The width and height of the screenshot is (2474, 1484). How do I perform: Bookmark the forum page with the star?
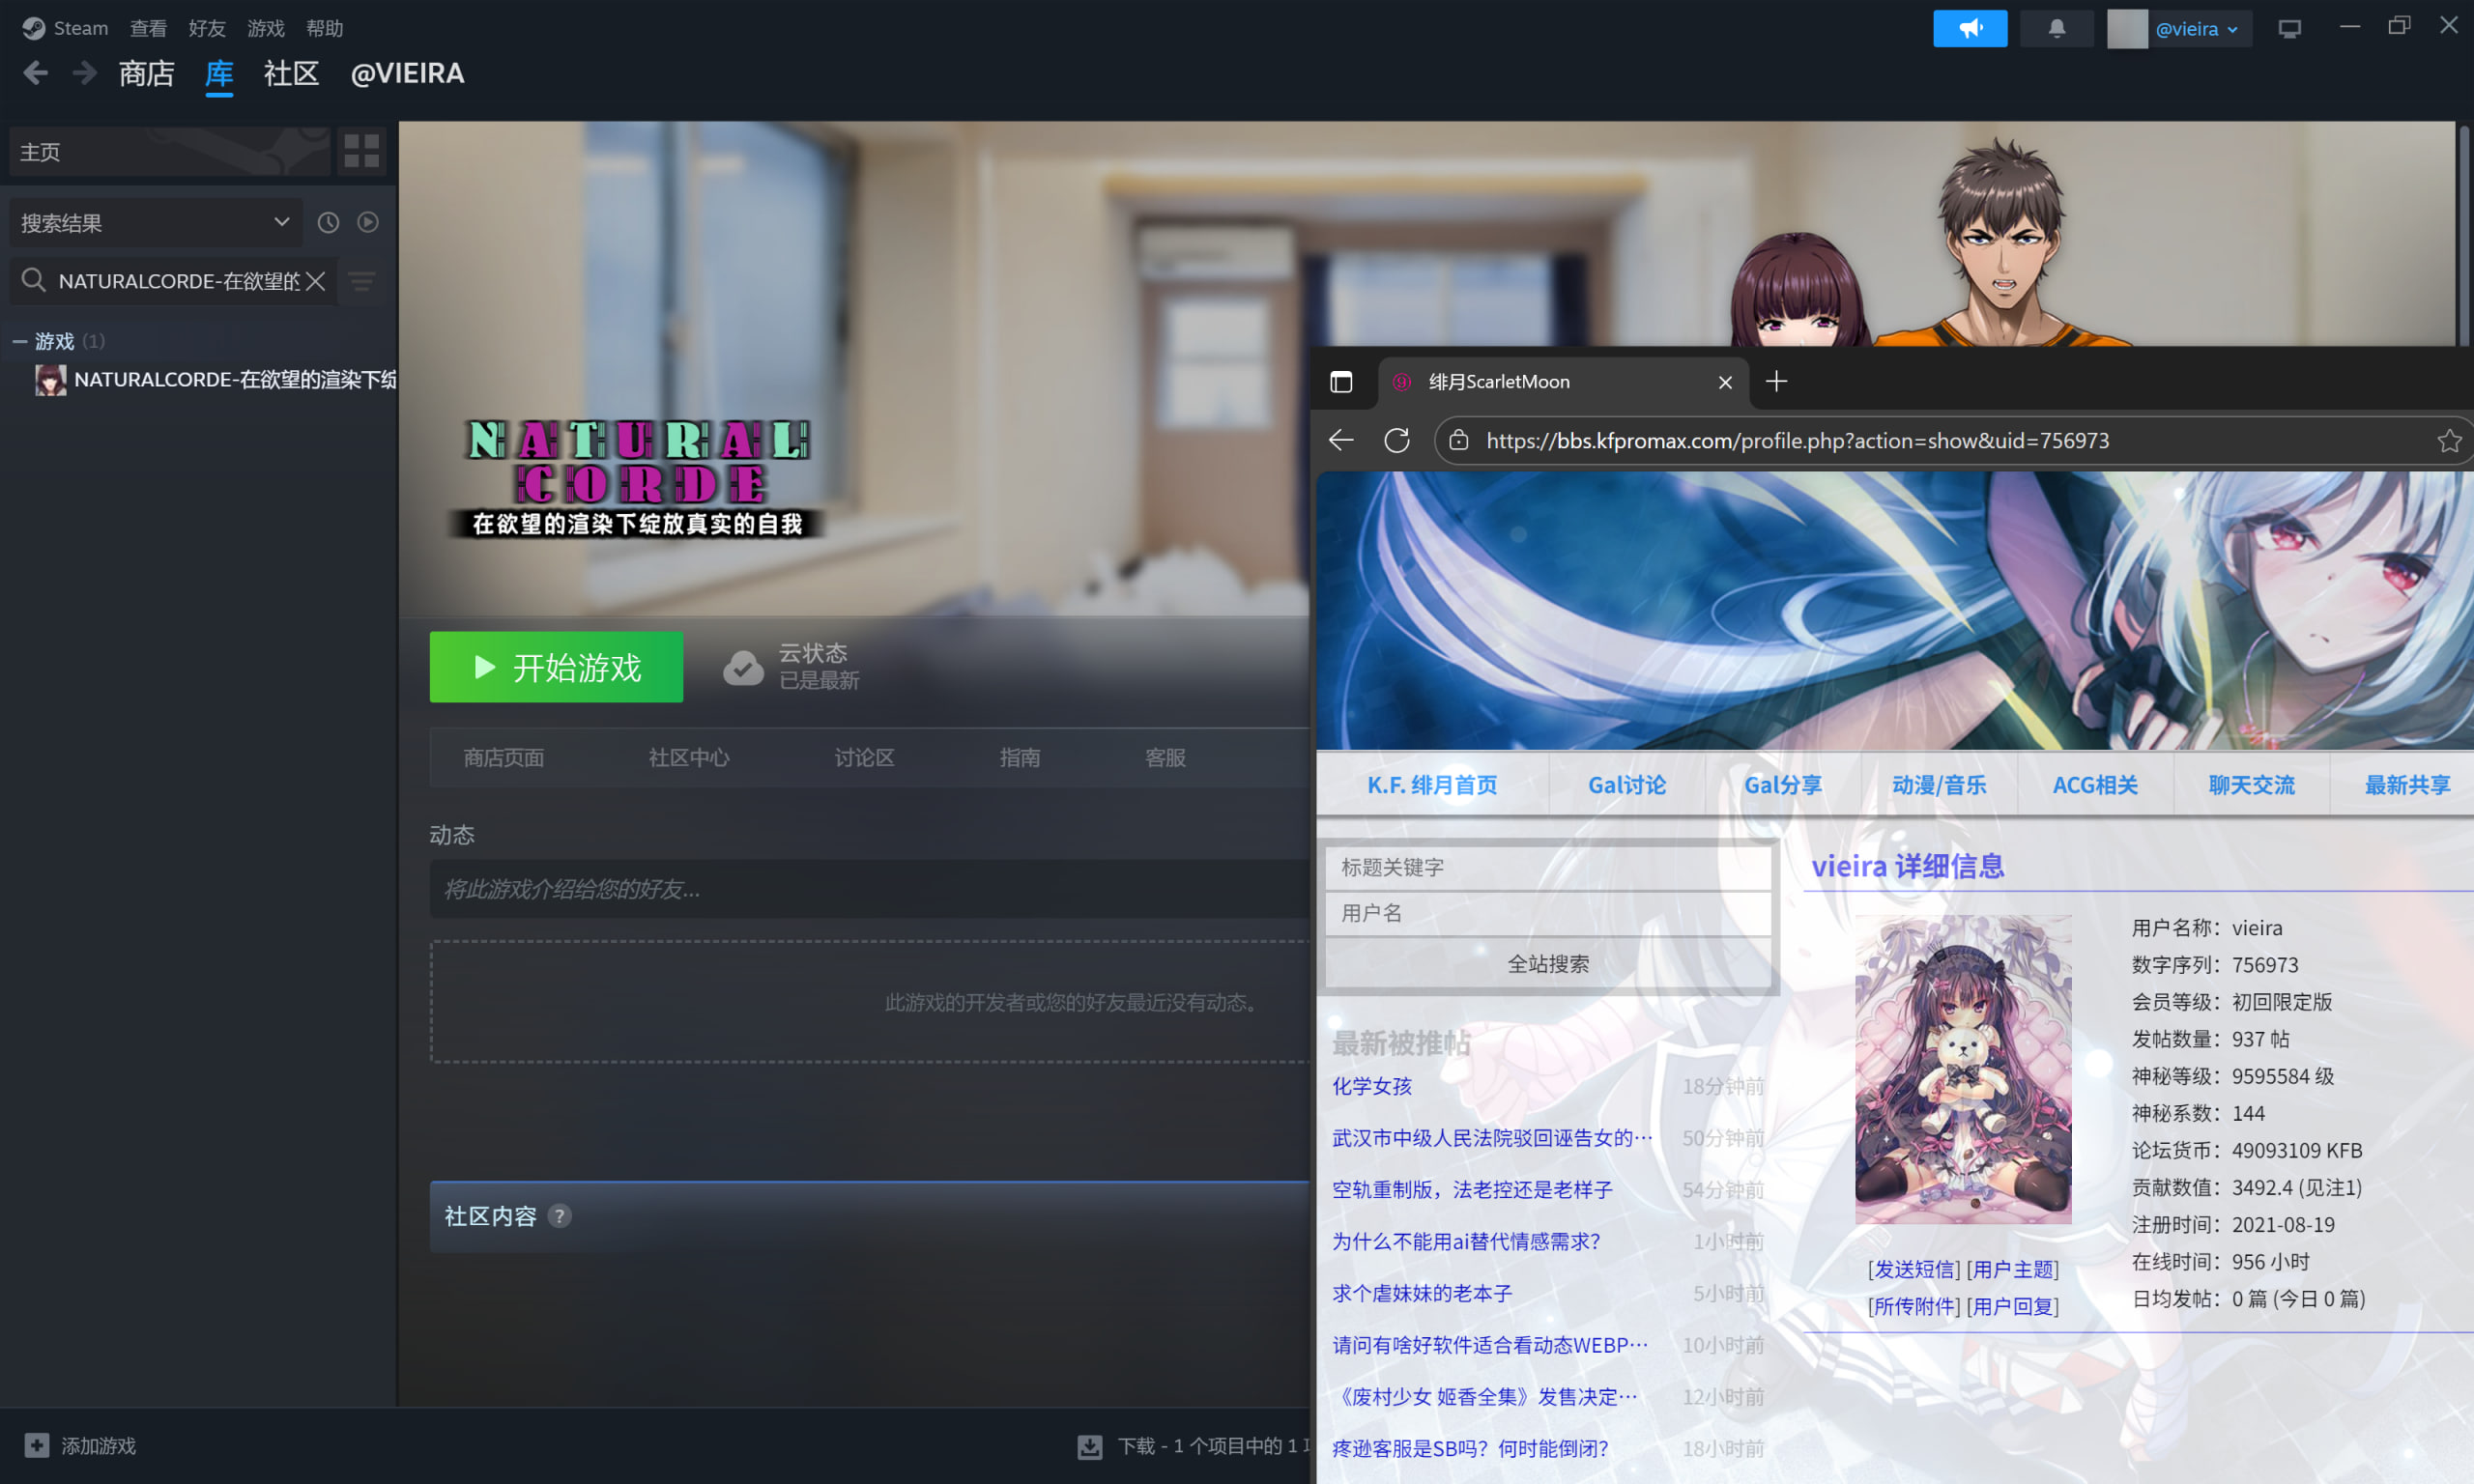tap(2450, 440)
